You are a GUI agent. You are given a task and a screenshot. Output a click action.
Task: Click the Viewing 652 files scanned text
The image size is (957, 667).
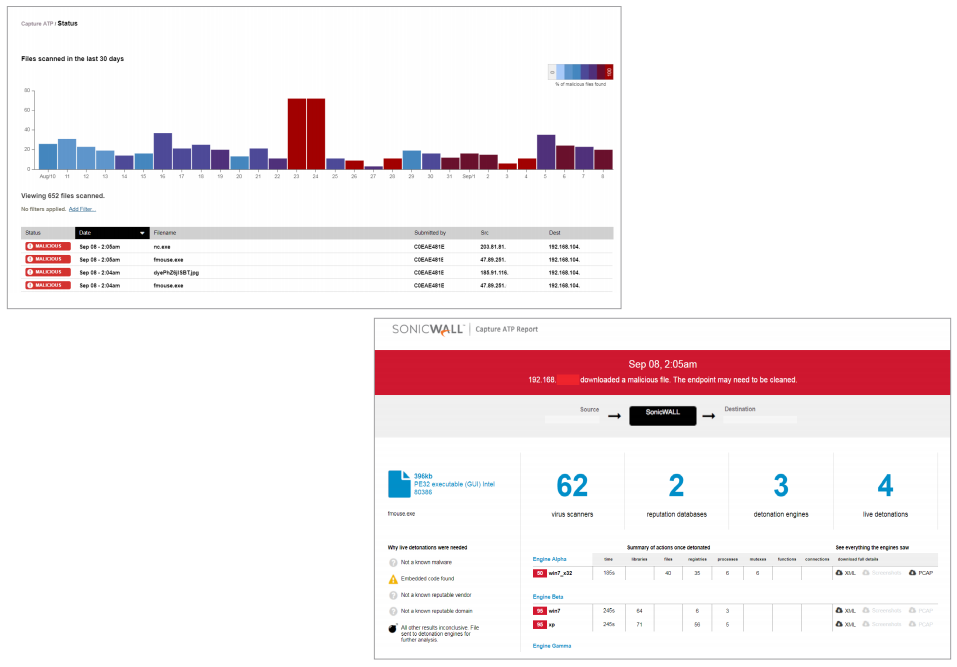(63, 196)
